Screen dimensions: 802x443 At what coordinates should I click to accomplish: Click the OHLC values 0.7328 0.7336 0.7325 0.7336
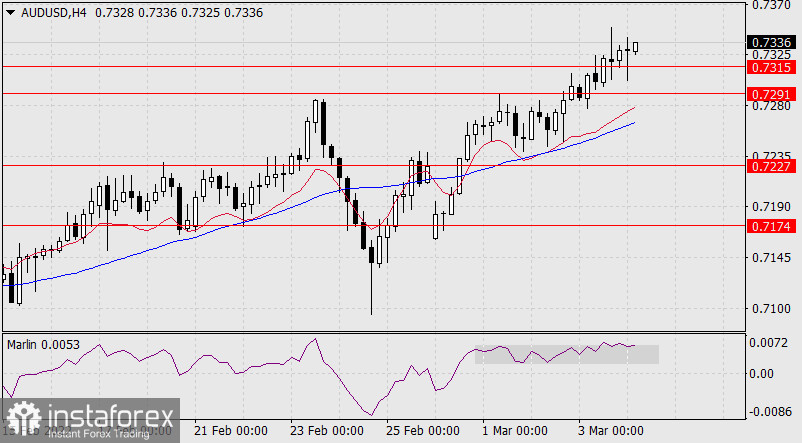tap(179, 13)
